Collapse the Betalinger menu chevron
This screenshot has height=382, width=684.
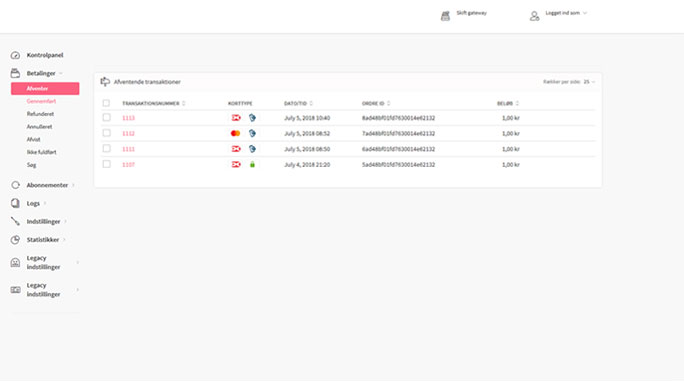61,73
